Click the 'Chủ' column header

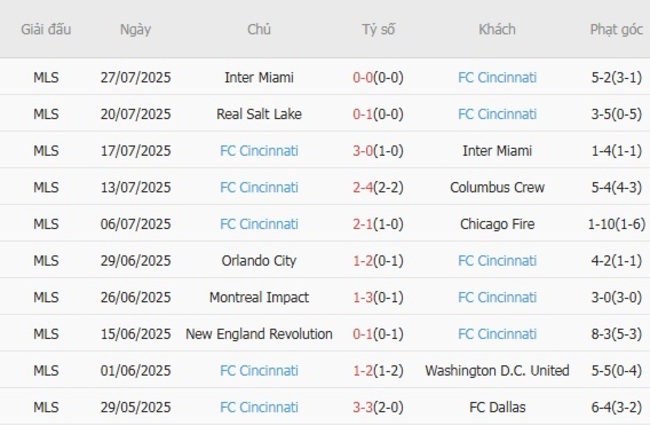pyautogui.click(x=259, y=29)
